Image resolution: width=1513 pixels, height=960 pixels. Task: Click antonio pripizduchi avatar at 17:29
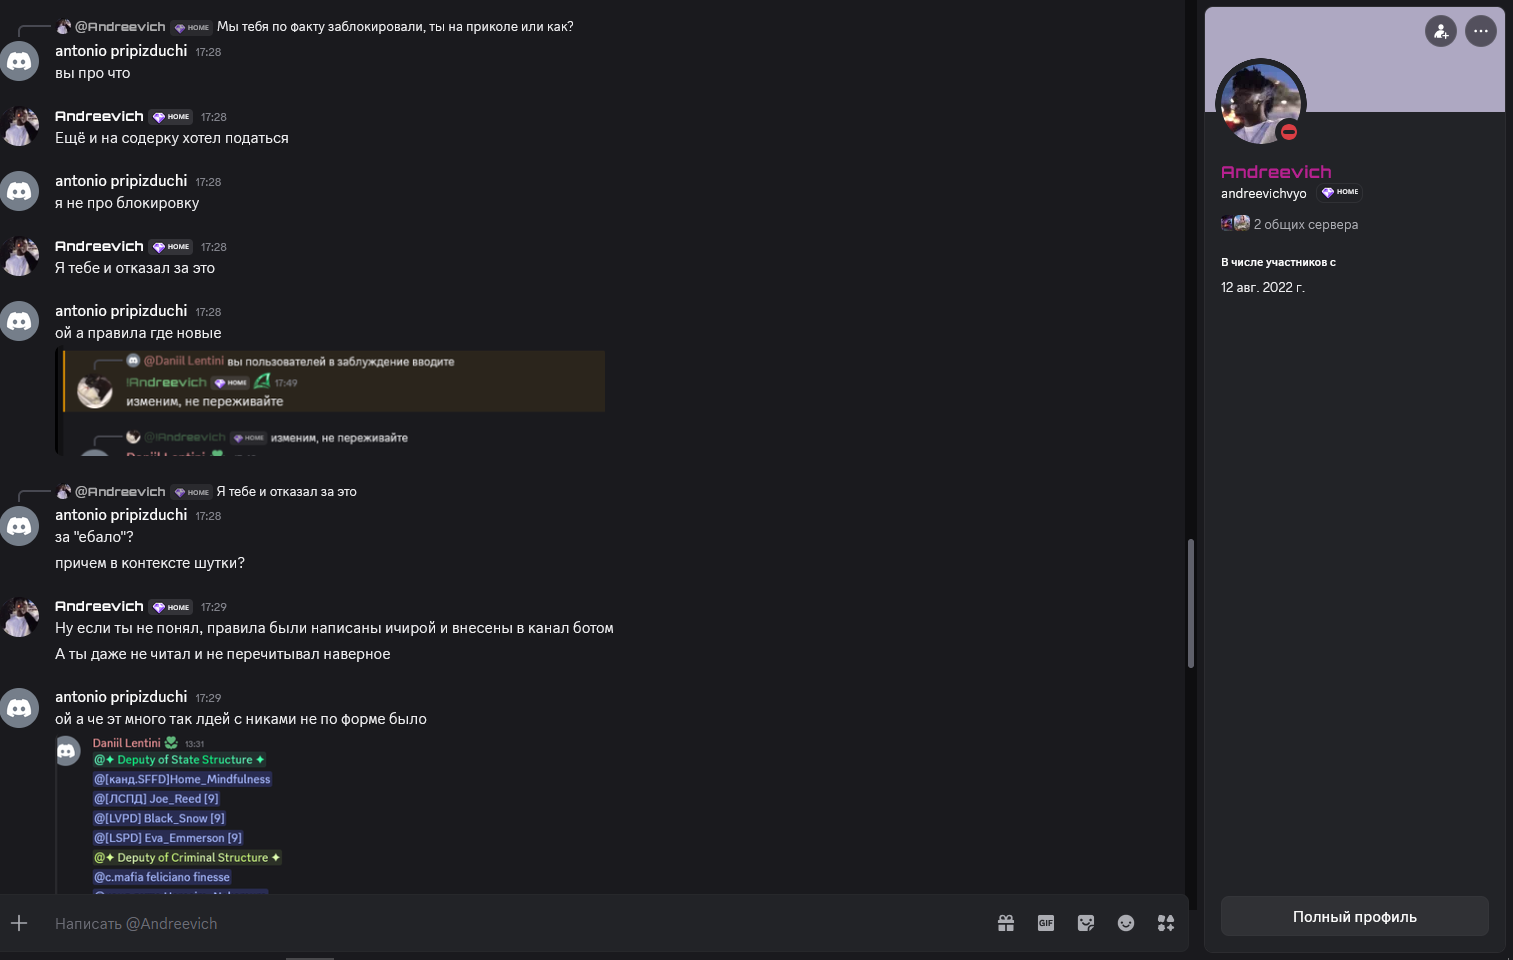tap(19, 708)
